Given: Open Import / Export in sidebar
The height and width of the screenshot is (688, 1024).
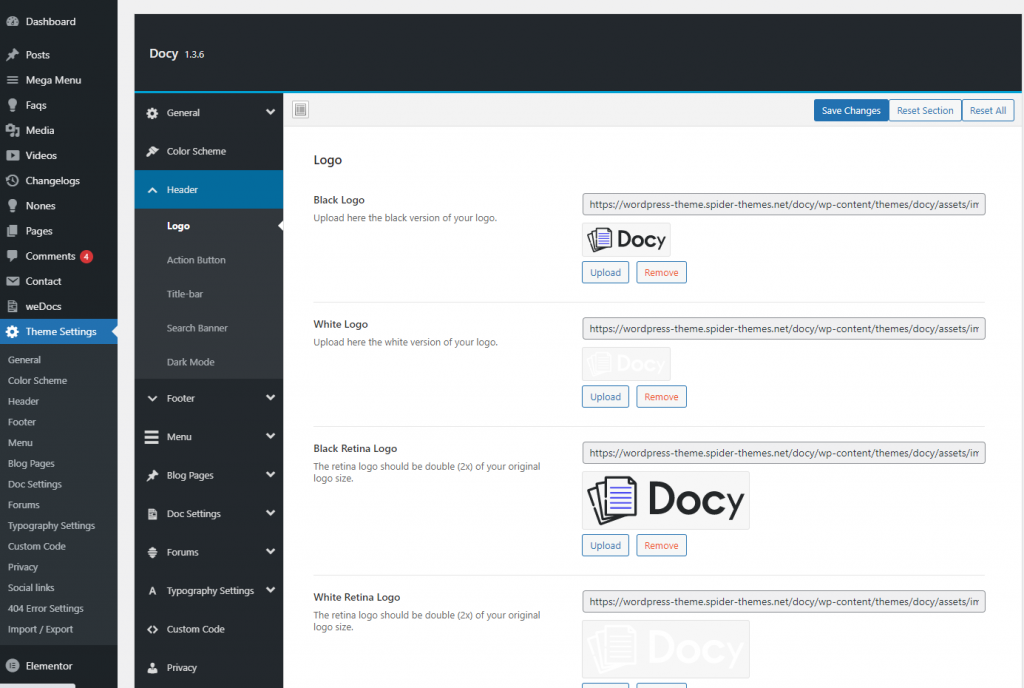Looking at the screenshot, I should (40, 629).
